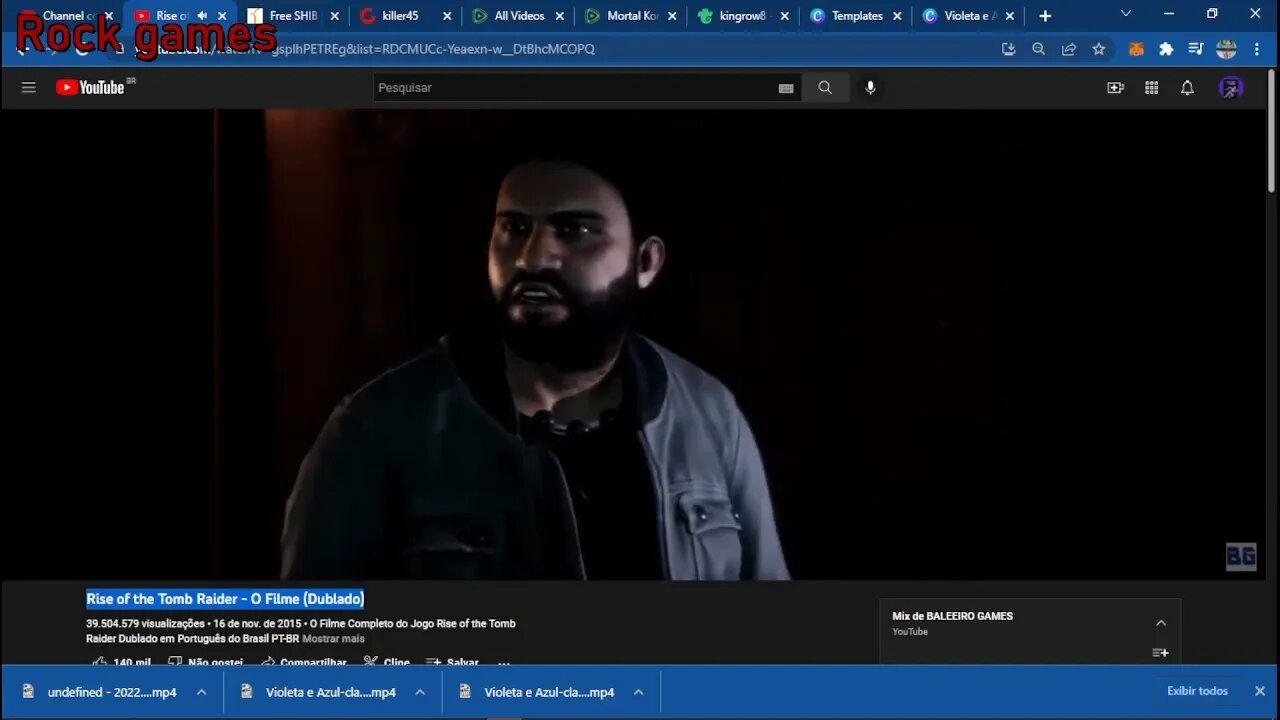Viewport: 1280px width, 720px height.
Task: Show all downloads with Exibir todos
Action: coord(1197,691)
